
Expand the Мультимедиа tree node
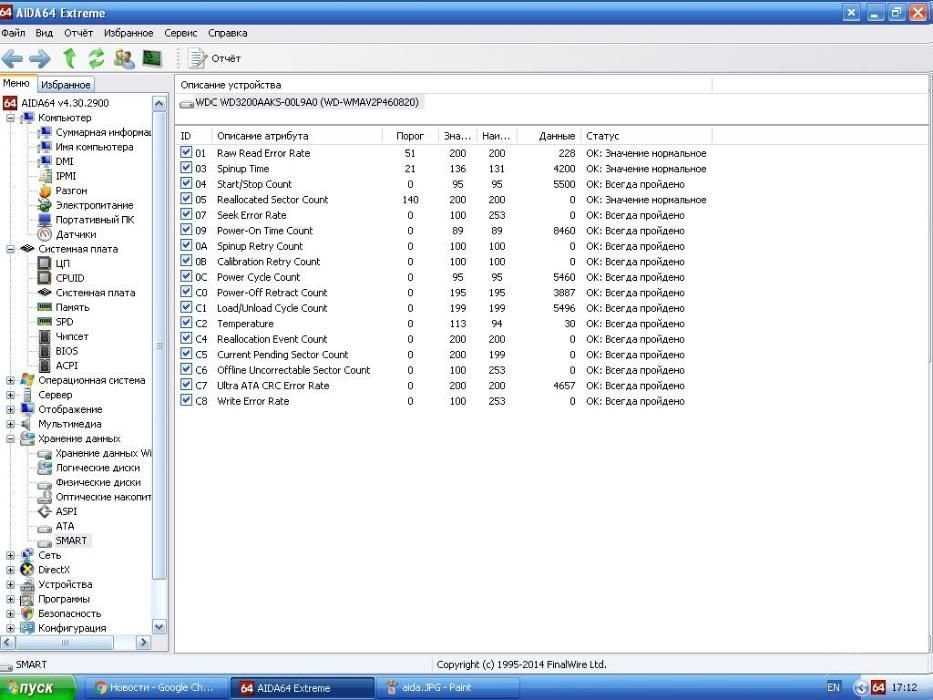point(10,424)
